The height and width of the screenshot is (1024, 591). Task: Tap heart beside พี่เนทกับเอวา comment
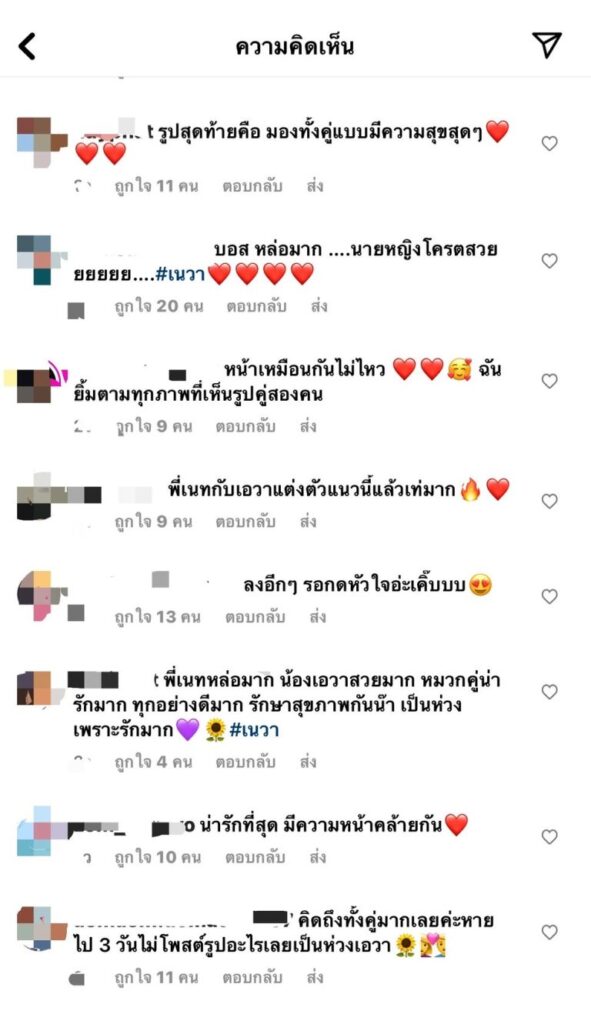[549, 501]
